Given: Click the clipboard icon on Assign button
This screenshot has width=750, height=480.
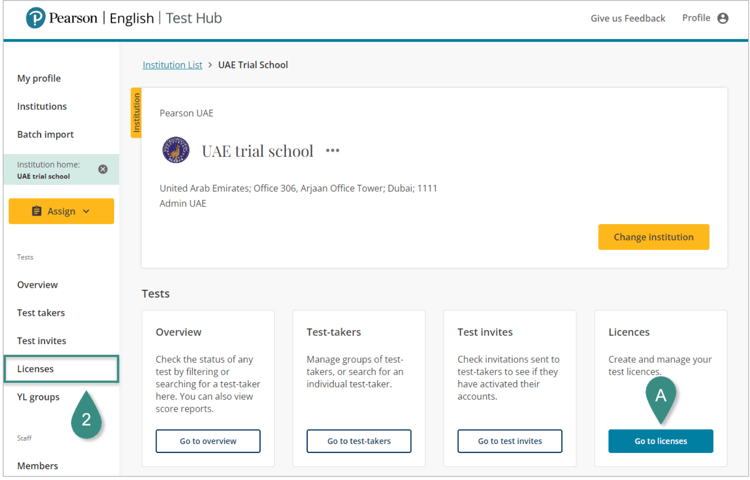Looking at the screenshot, I should point(37,211).
